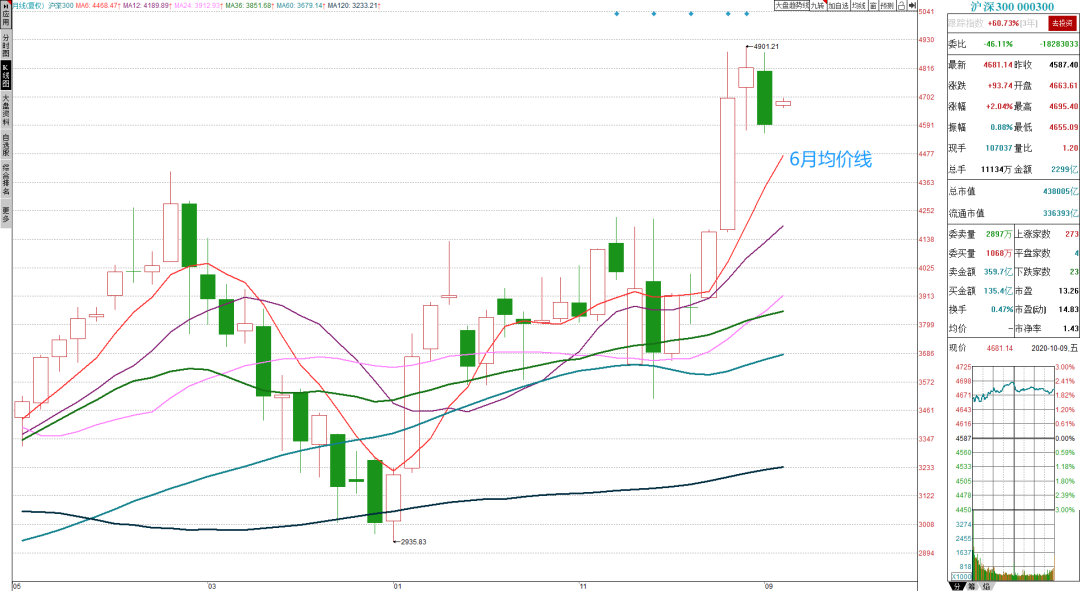Click the 6月均价线 annotation label
1080x591 pixels.
pyautogui.click(x=830, y=159)
